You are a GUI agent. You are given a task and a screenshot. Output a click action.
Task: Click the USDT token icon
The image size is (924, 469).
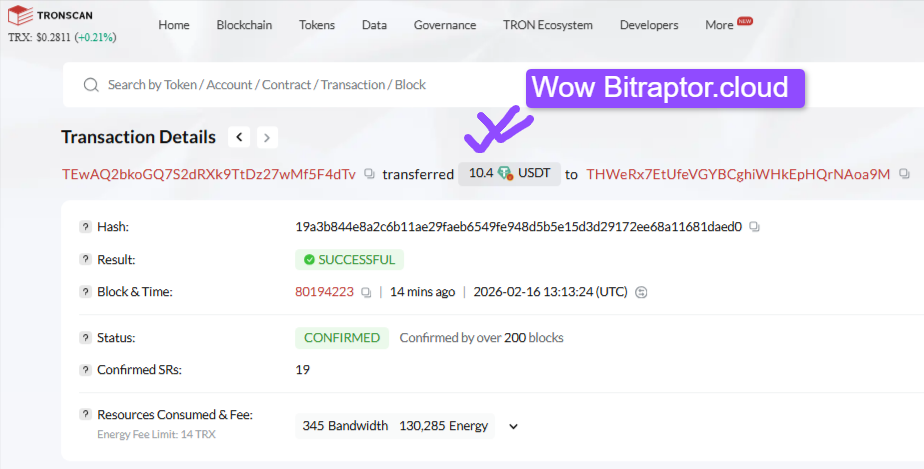point(506,174)
